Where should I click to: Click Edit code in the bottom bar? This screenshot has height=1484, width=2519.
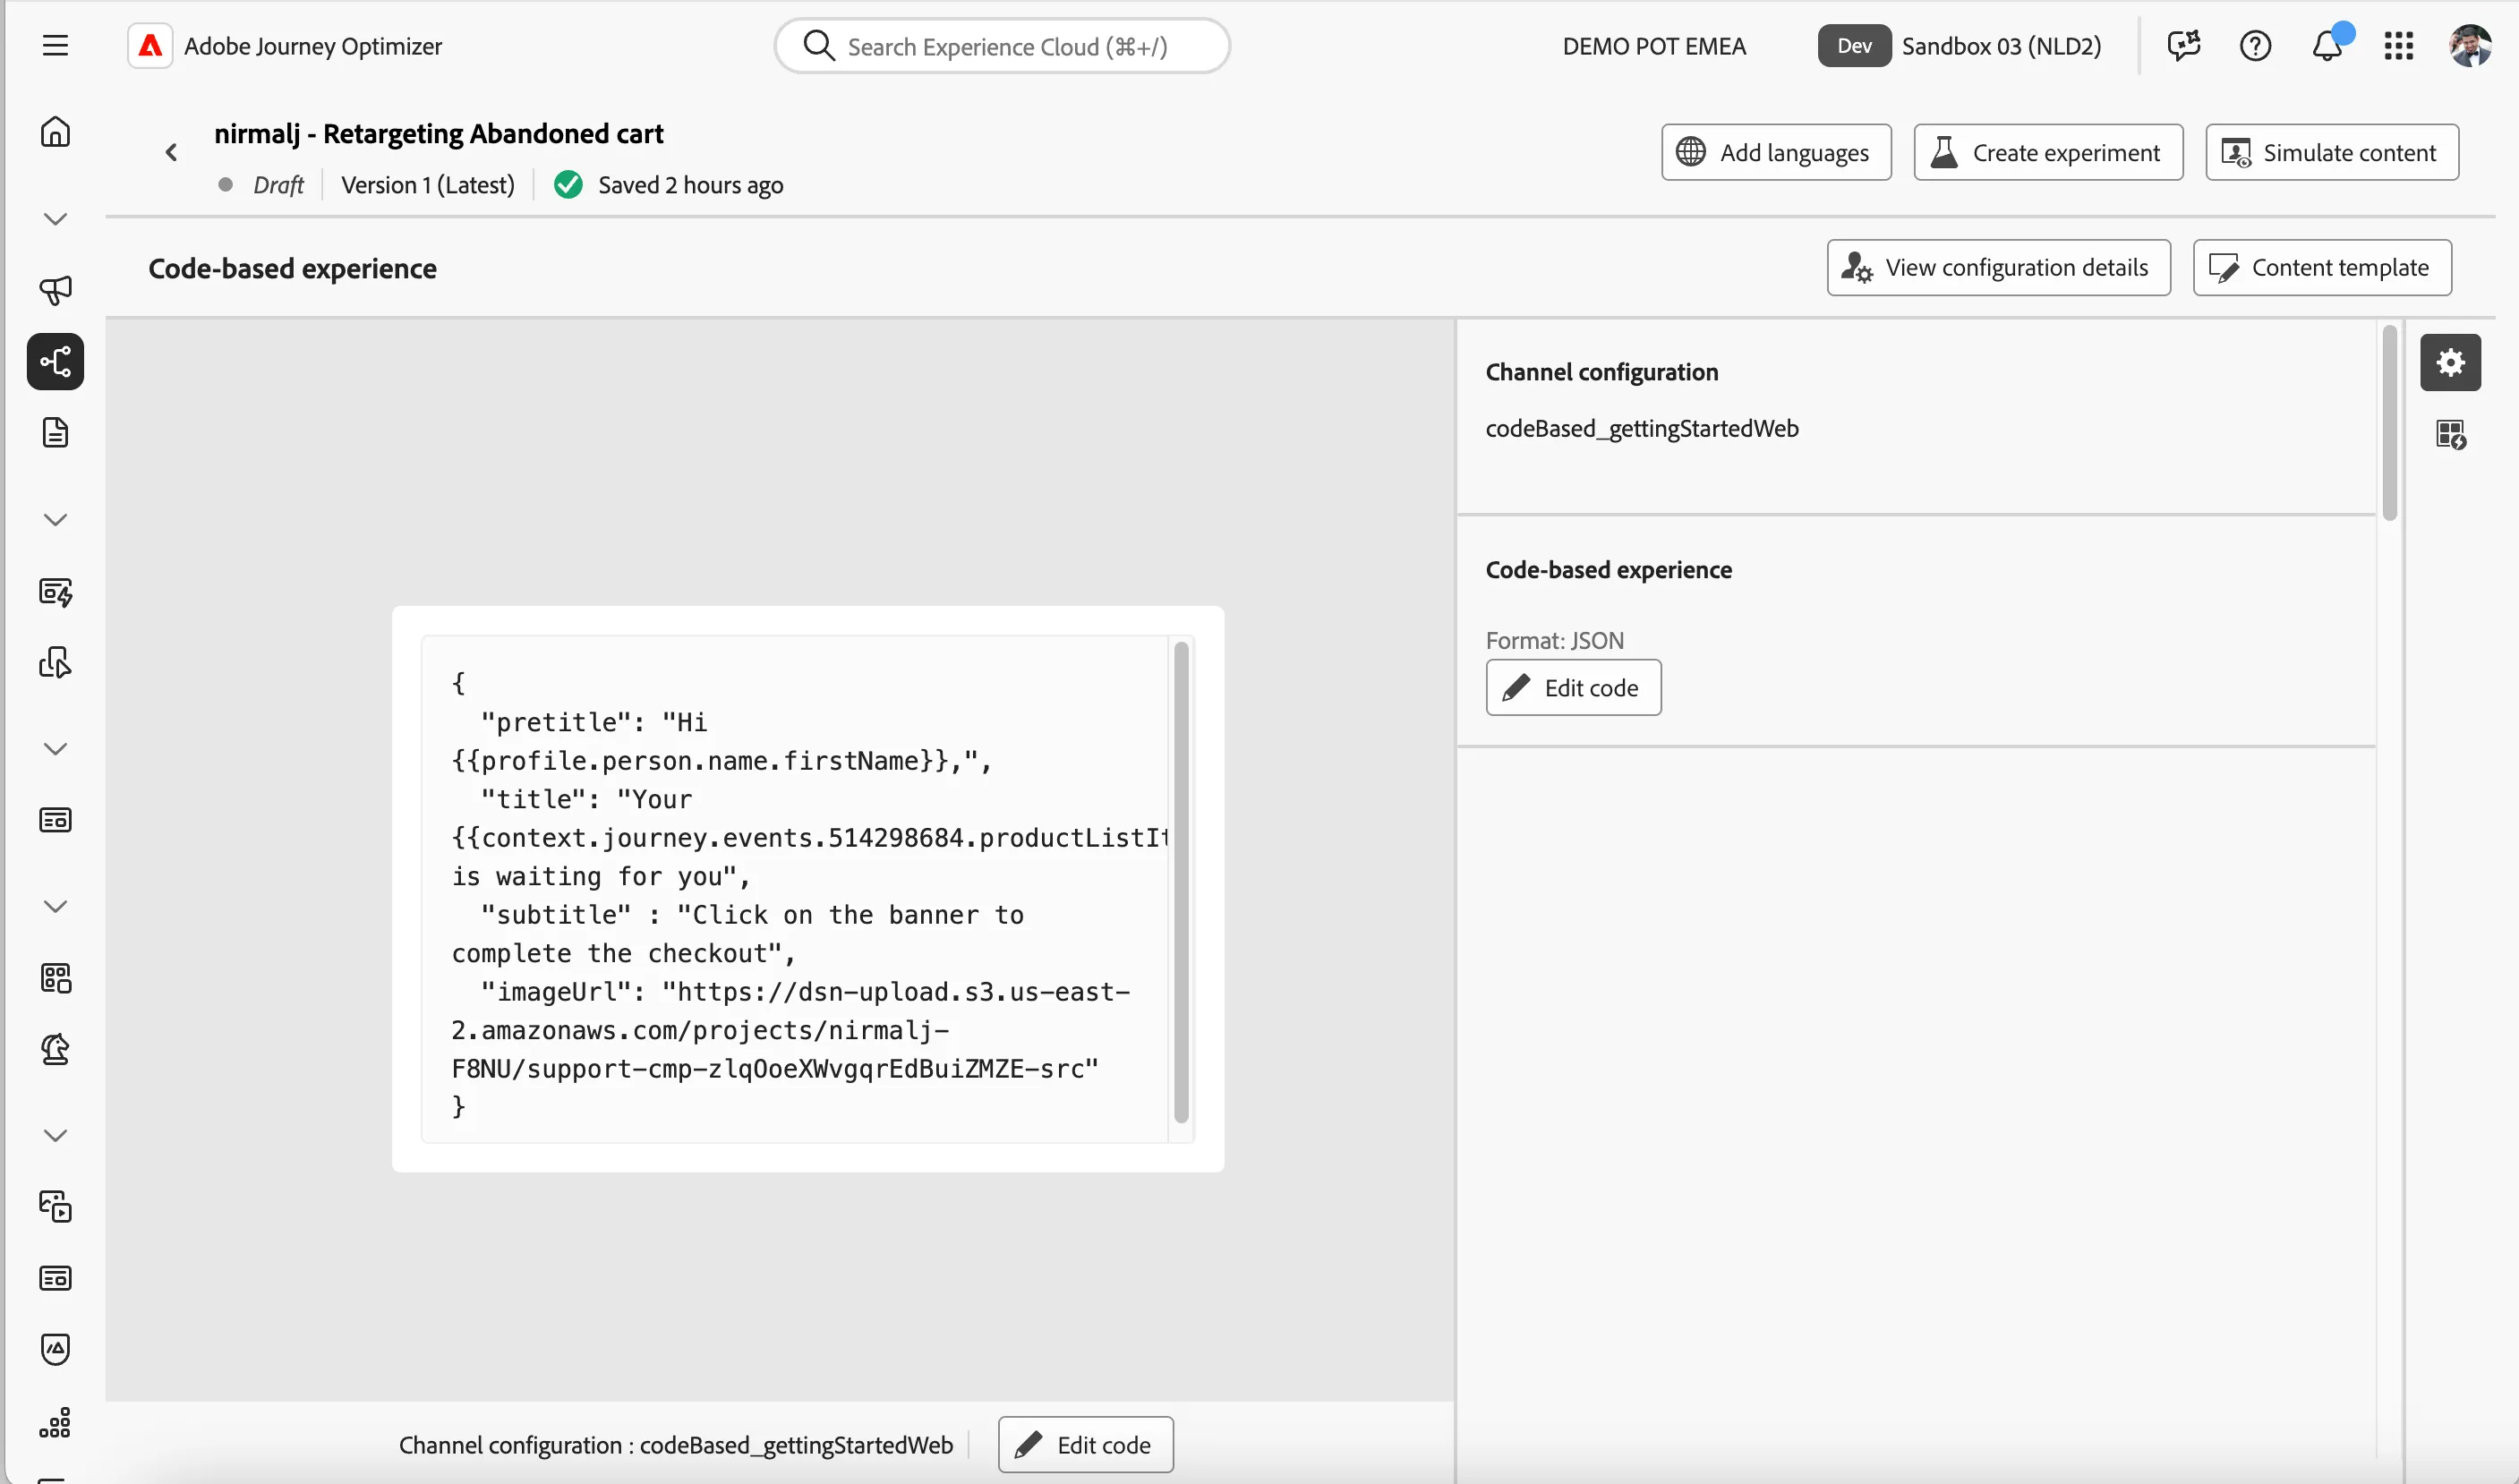coord(1085,1444)
